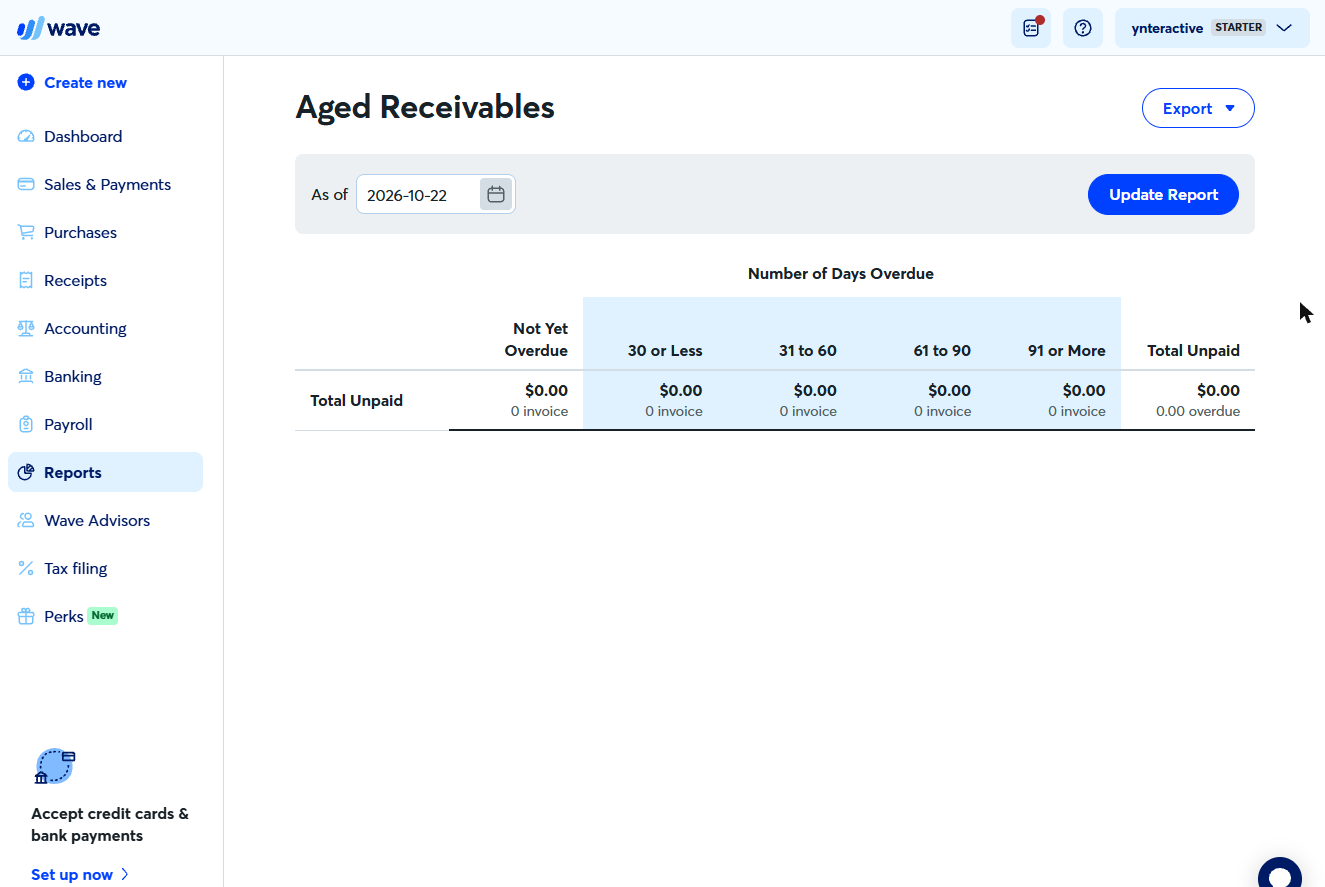Click the Aged Receivables heading
Image resolution: width=1325 pixels, height=887 pixels.
point(425,107)
